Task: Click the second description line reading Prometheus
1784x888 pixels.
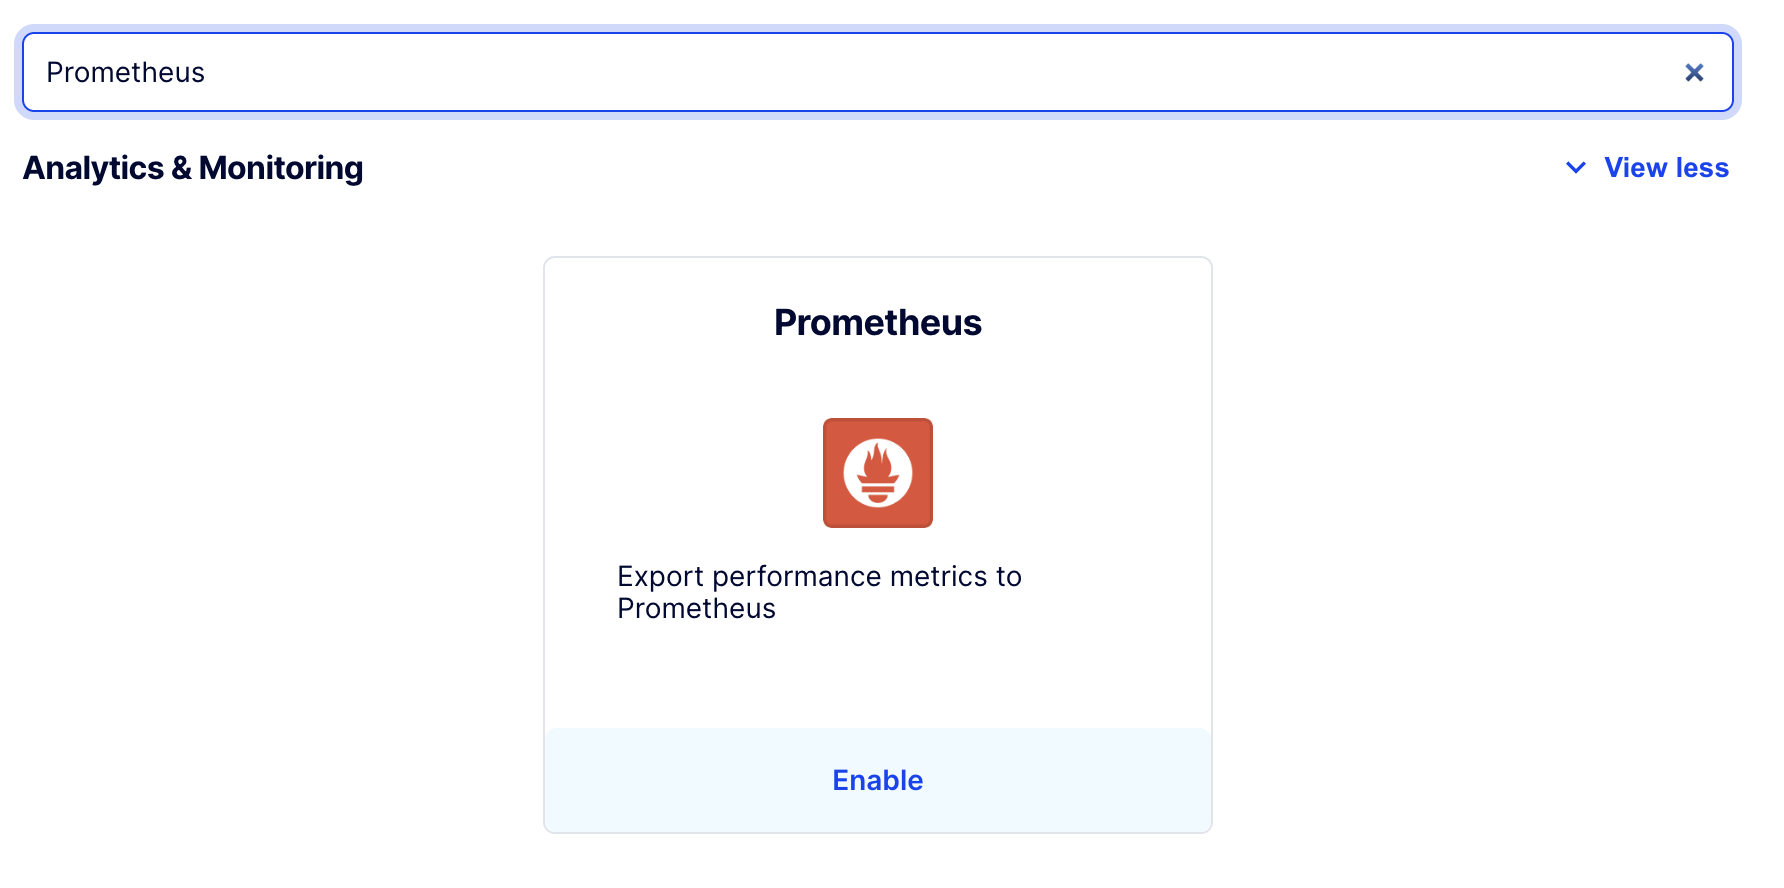Action: [696, 609]
